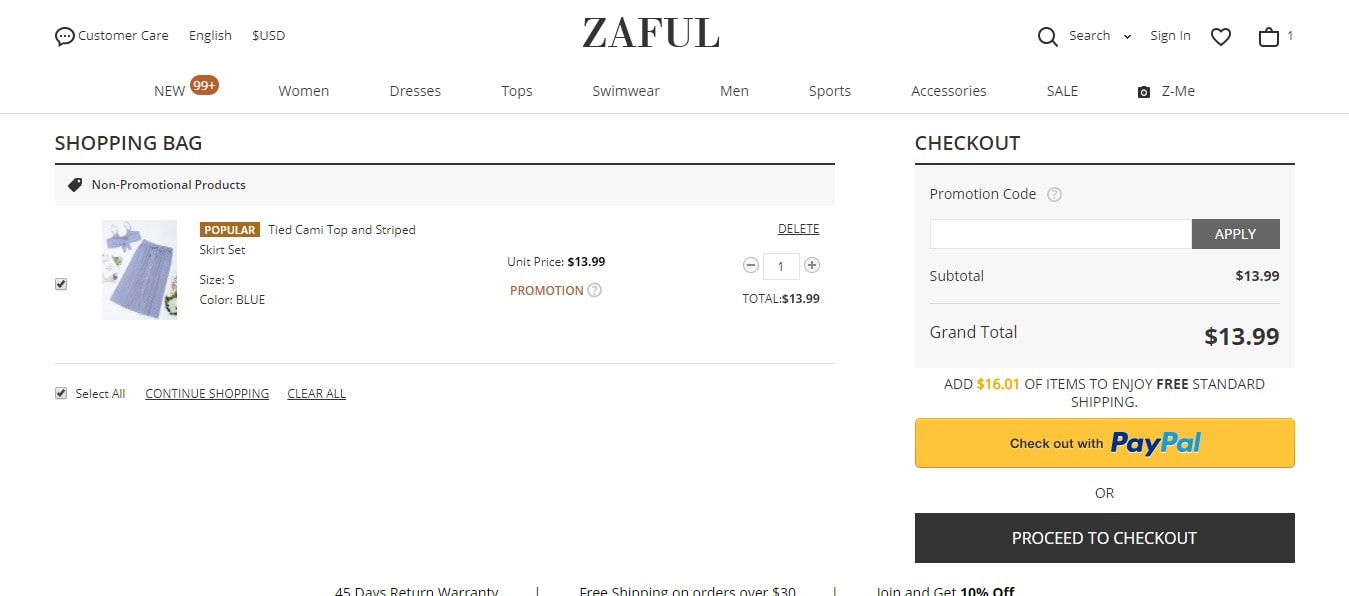Open the Swimwear menu
1349x596 pixels.
(x=626, y=91)
